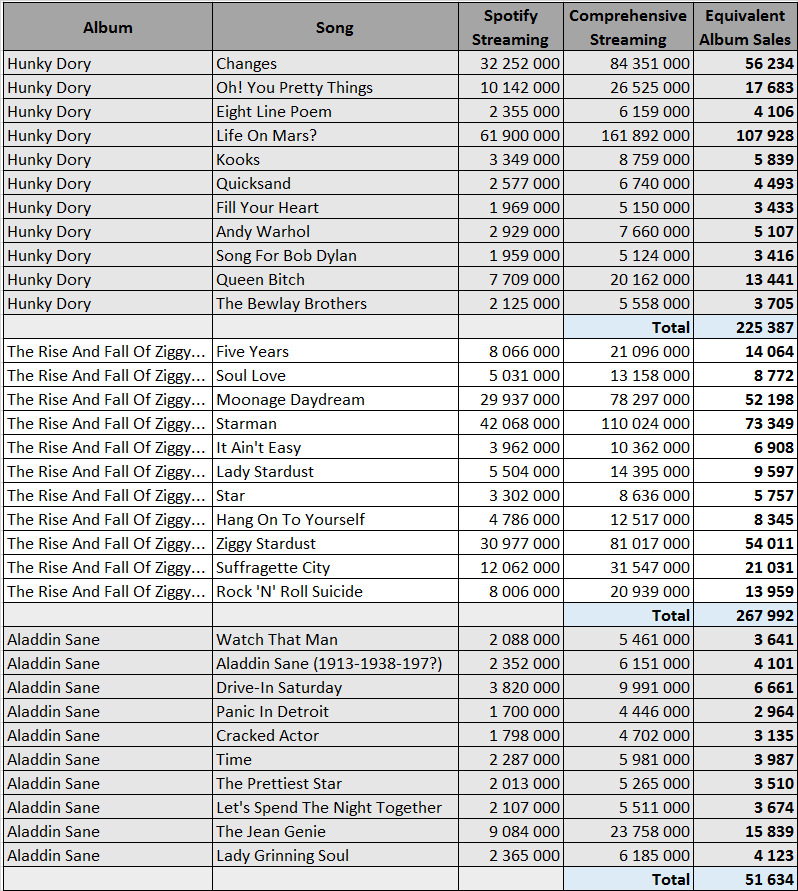Click the 'Starman' song cell
798x891 pixels.
click(x=335, y=423)
